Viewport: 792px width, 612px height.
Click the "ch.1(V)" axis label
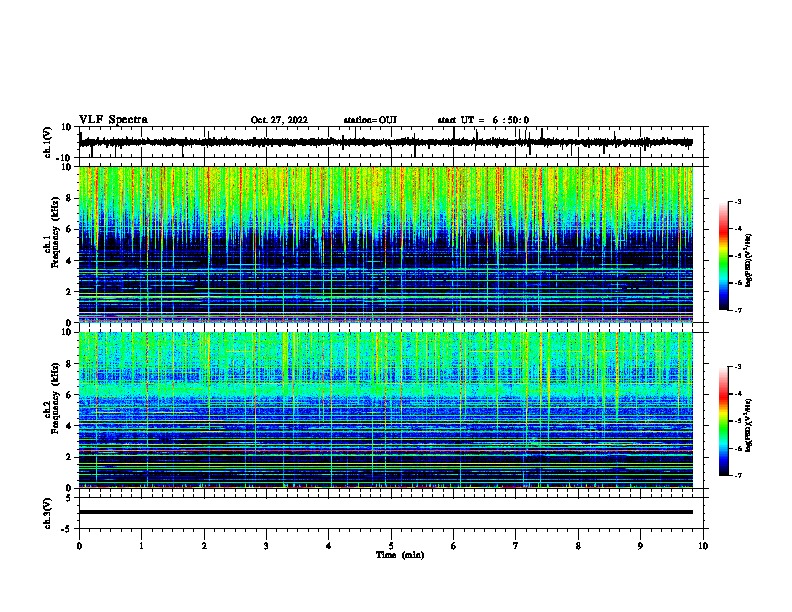pyautogui.click(x=48, y=142)
